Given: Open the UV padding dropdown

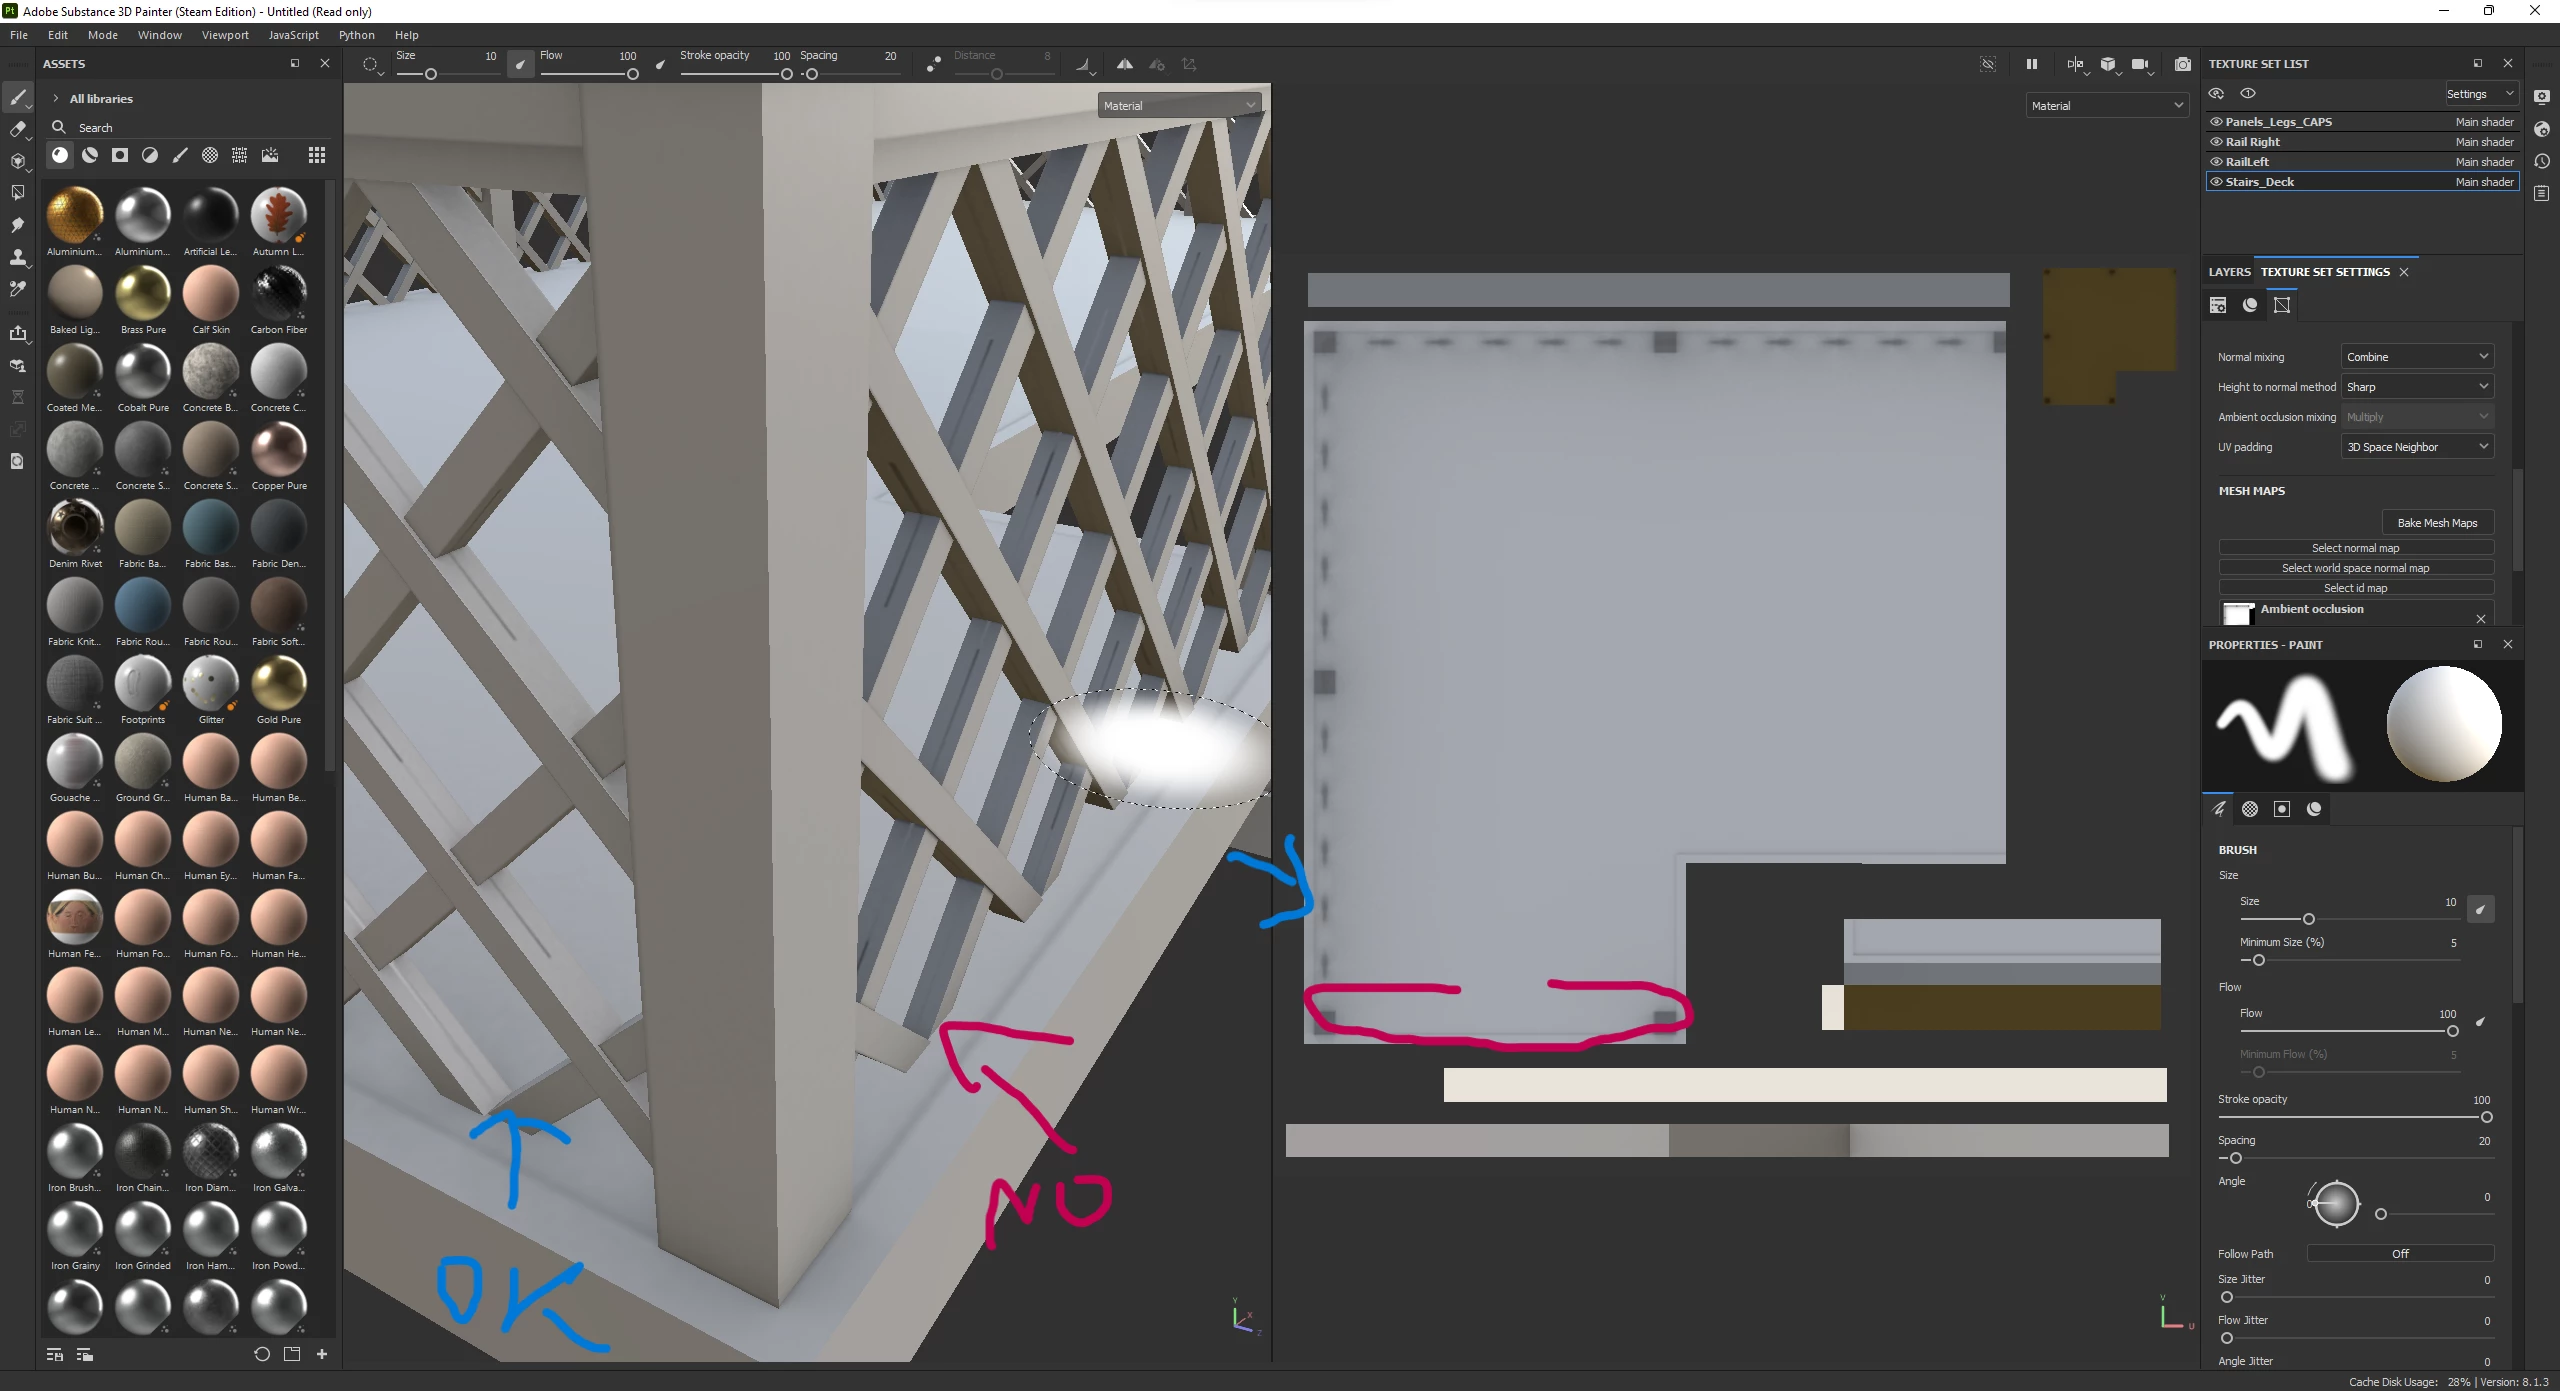Looking at the screenshot, I should 2416,447.
